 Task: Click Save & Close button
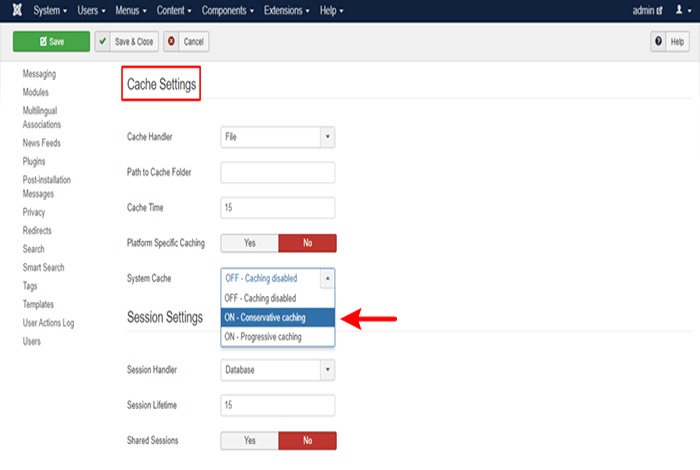125,42
